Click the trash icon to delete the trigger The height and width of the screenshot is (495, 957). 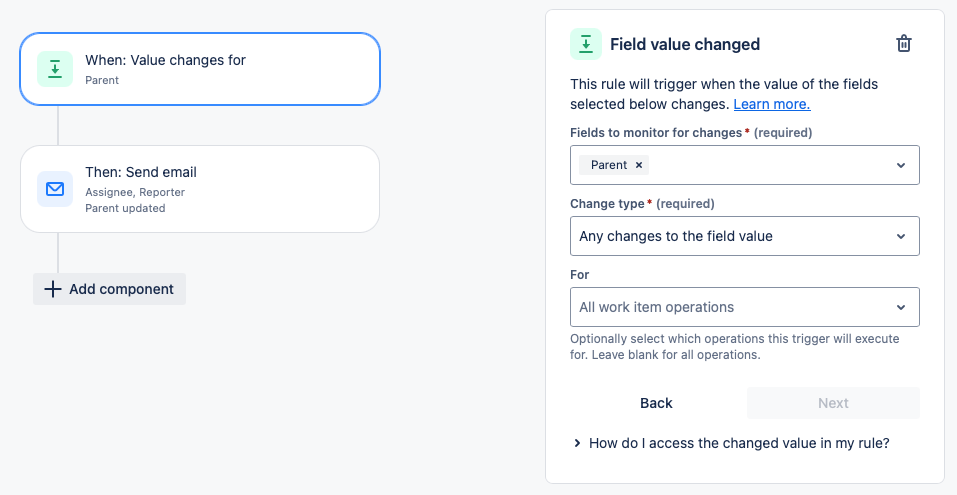pyautogui.click(x=903, y=44)
